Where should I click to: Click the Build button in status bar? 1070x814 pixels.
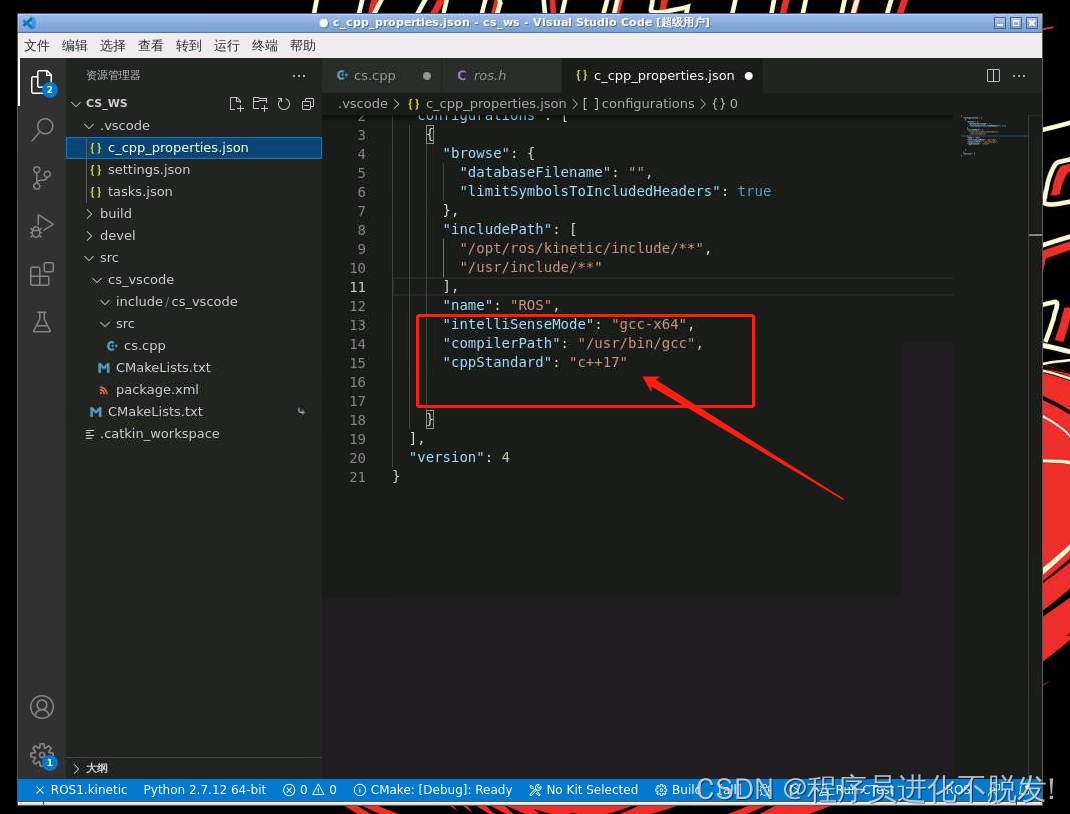click(678, 789)
